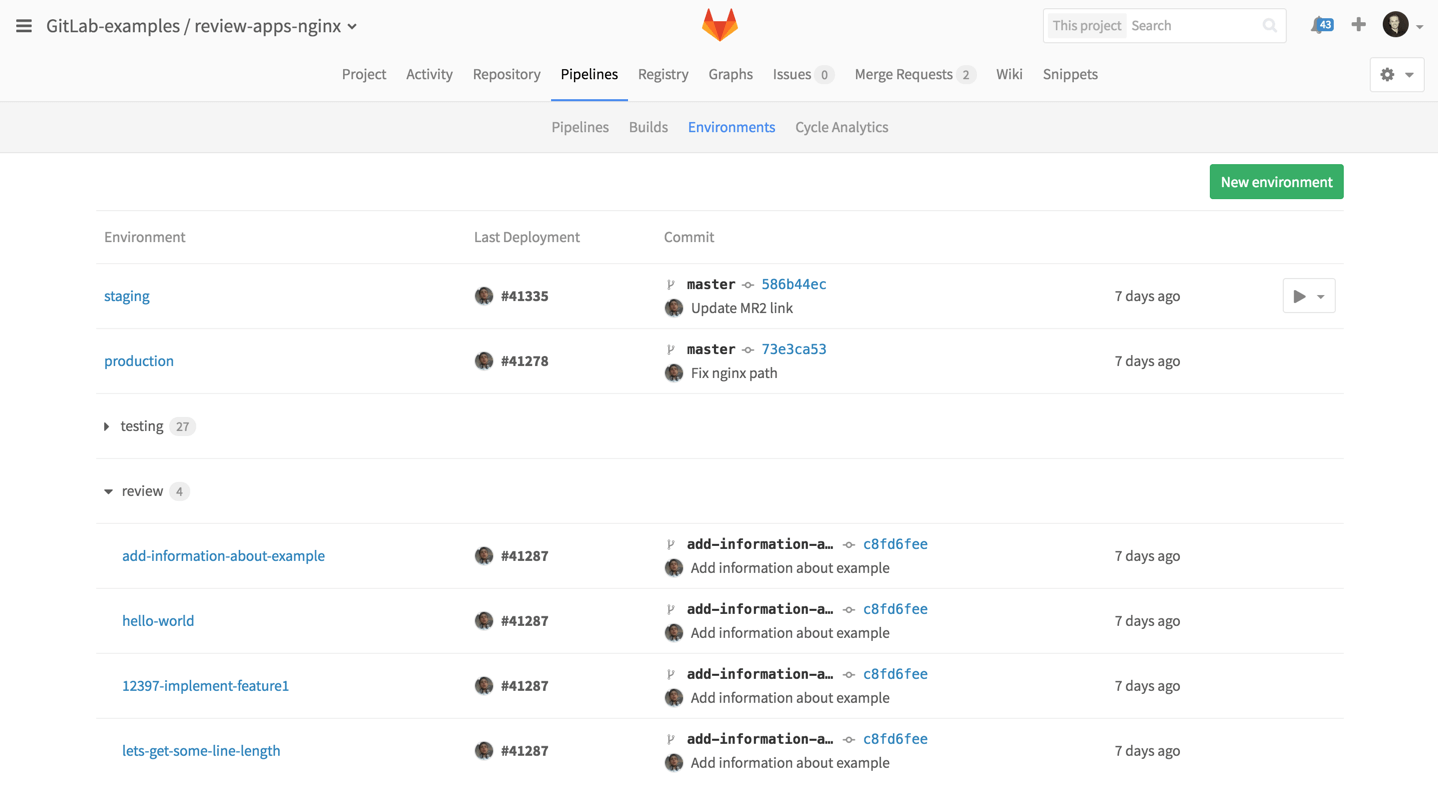Open the user avatar menu
This screenshot has height=802, width=1438.
point(1401,25)
